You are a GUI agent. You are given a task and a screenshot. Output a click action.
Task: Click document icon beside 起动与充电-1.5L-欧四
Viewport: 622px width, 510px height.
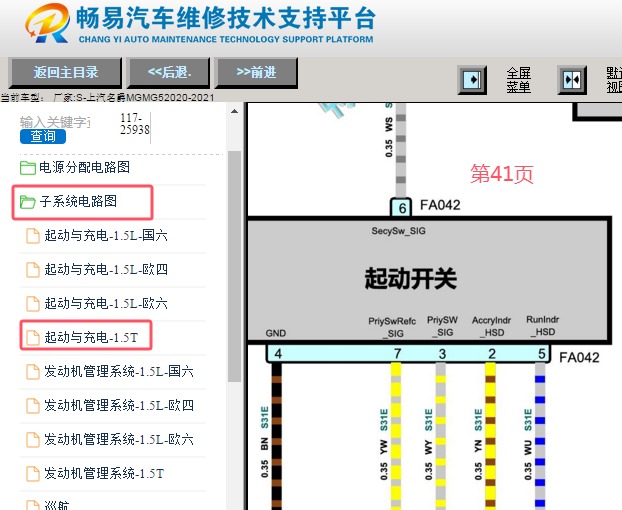pyautogui.click(x=33, y=270)
